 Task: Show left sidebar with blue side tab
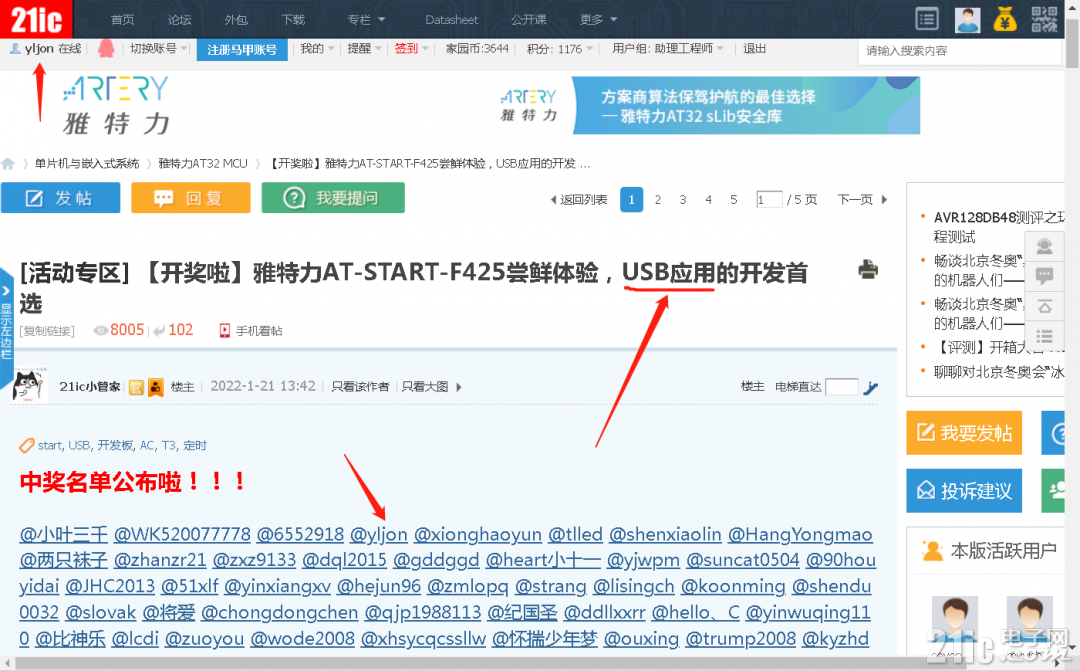pos(6,328)
